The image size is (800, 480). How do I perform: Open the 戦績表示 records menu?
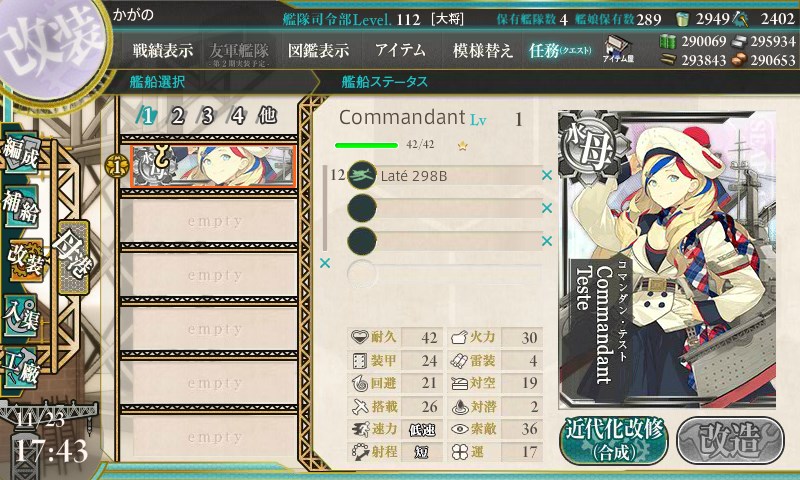(163, 50)
